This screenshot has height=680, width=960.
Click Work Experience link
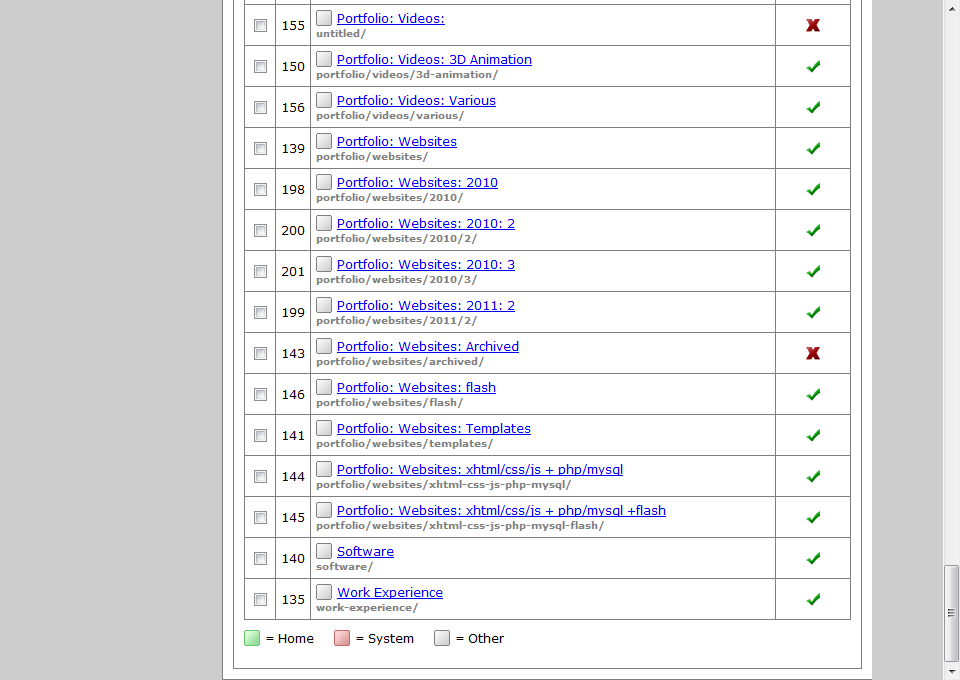pos(390,593)
